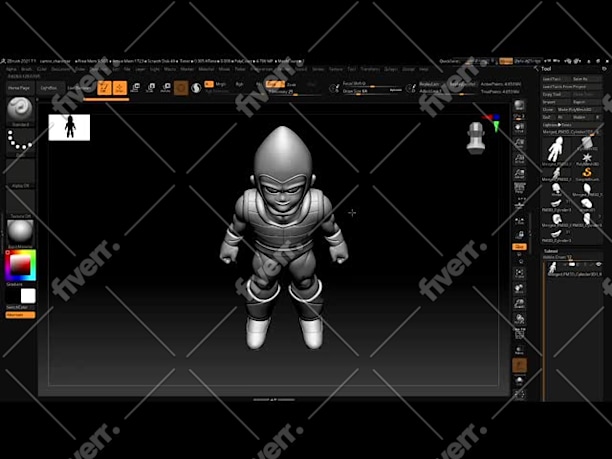Click the Zoom3D icon on right shelf
Screen dimensions: 612x459
(x=519, y=304)
